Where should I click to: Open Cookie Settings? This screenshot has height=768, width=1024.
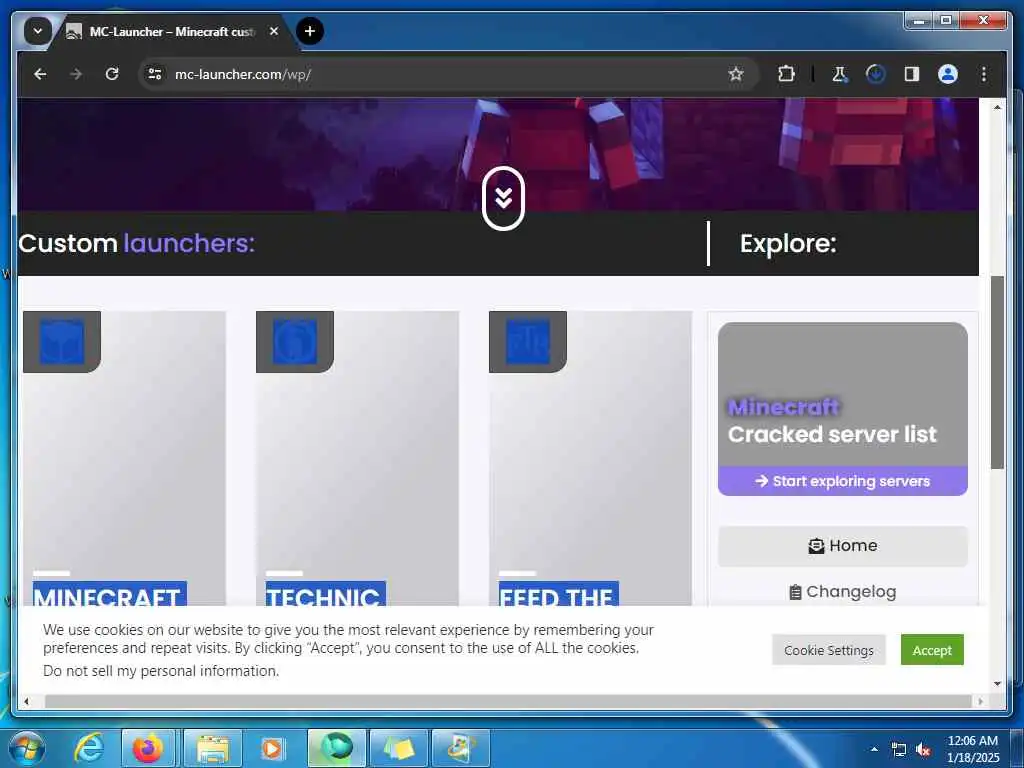pos(829,650)
